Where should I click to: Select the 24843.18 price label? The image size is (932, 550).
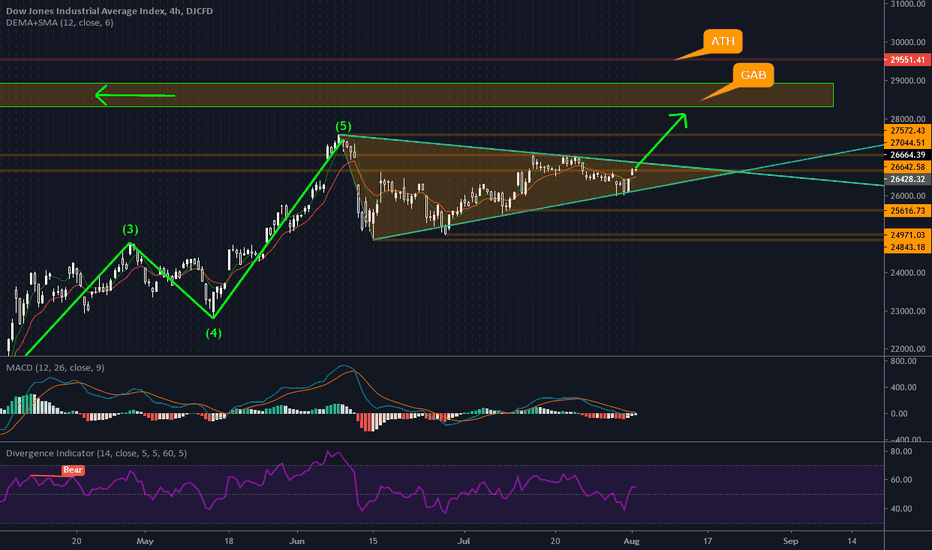point(908,247)
